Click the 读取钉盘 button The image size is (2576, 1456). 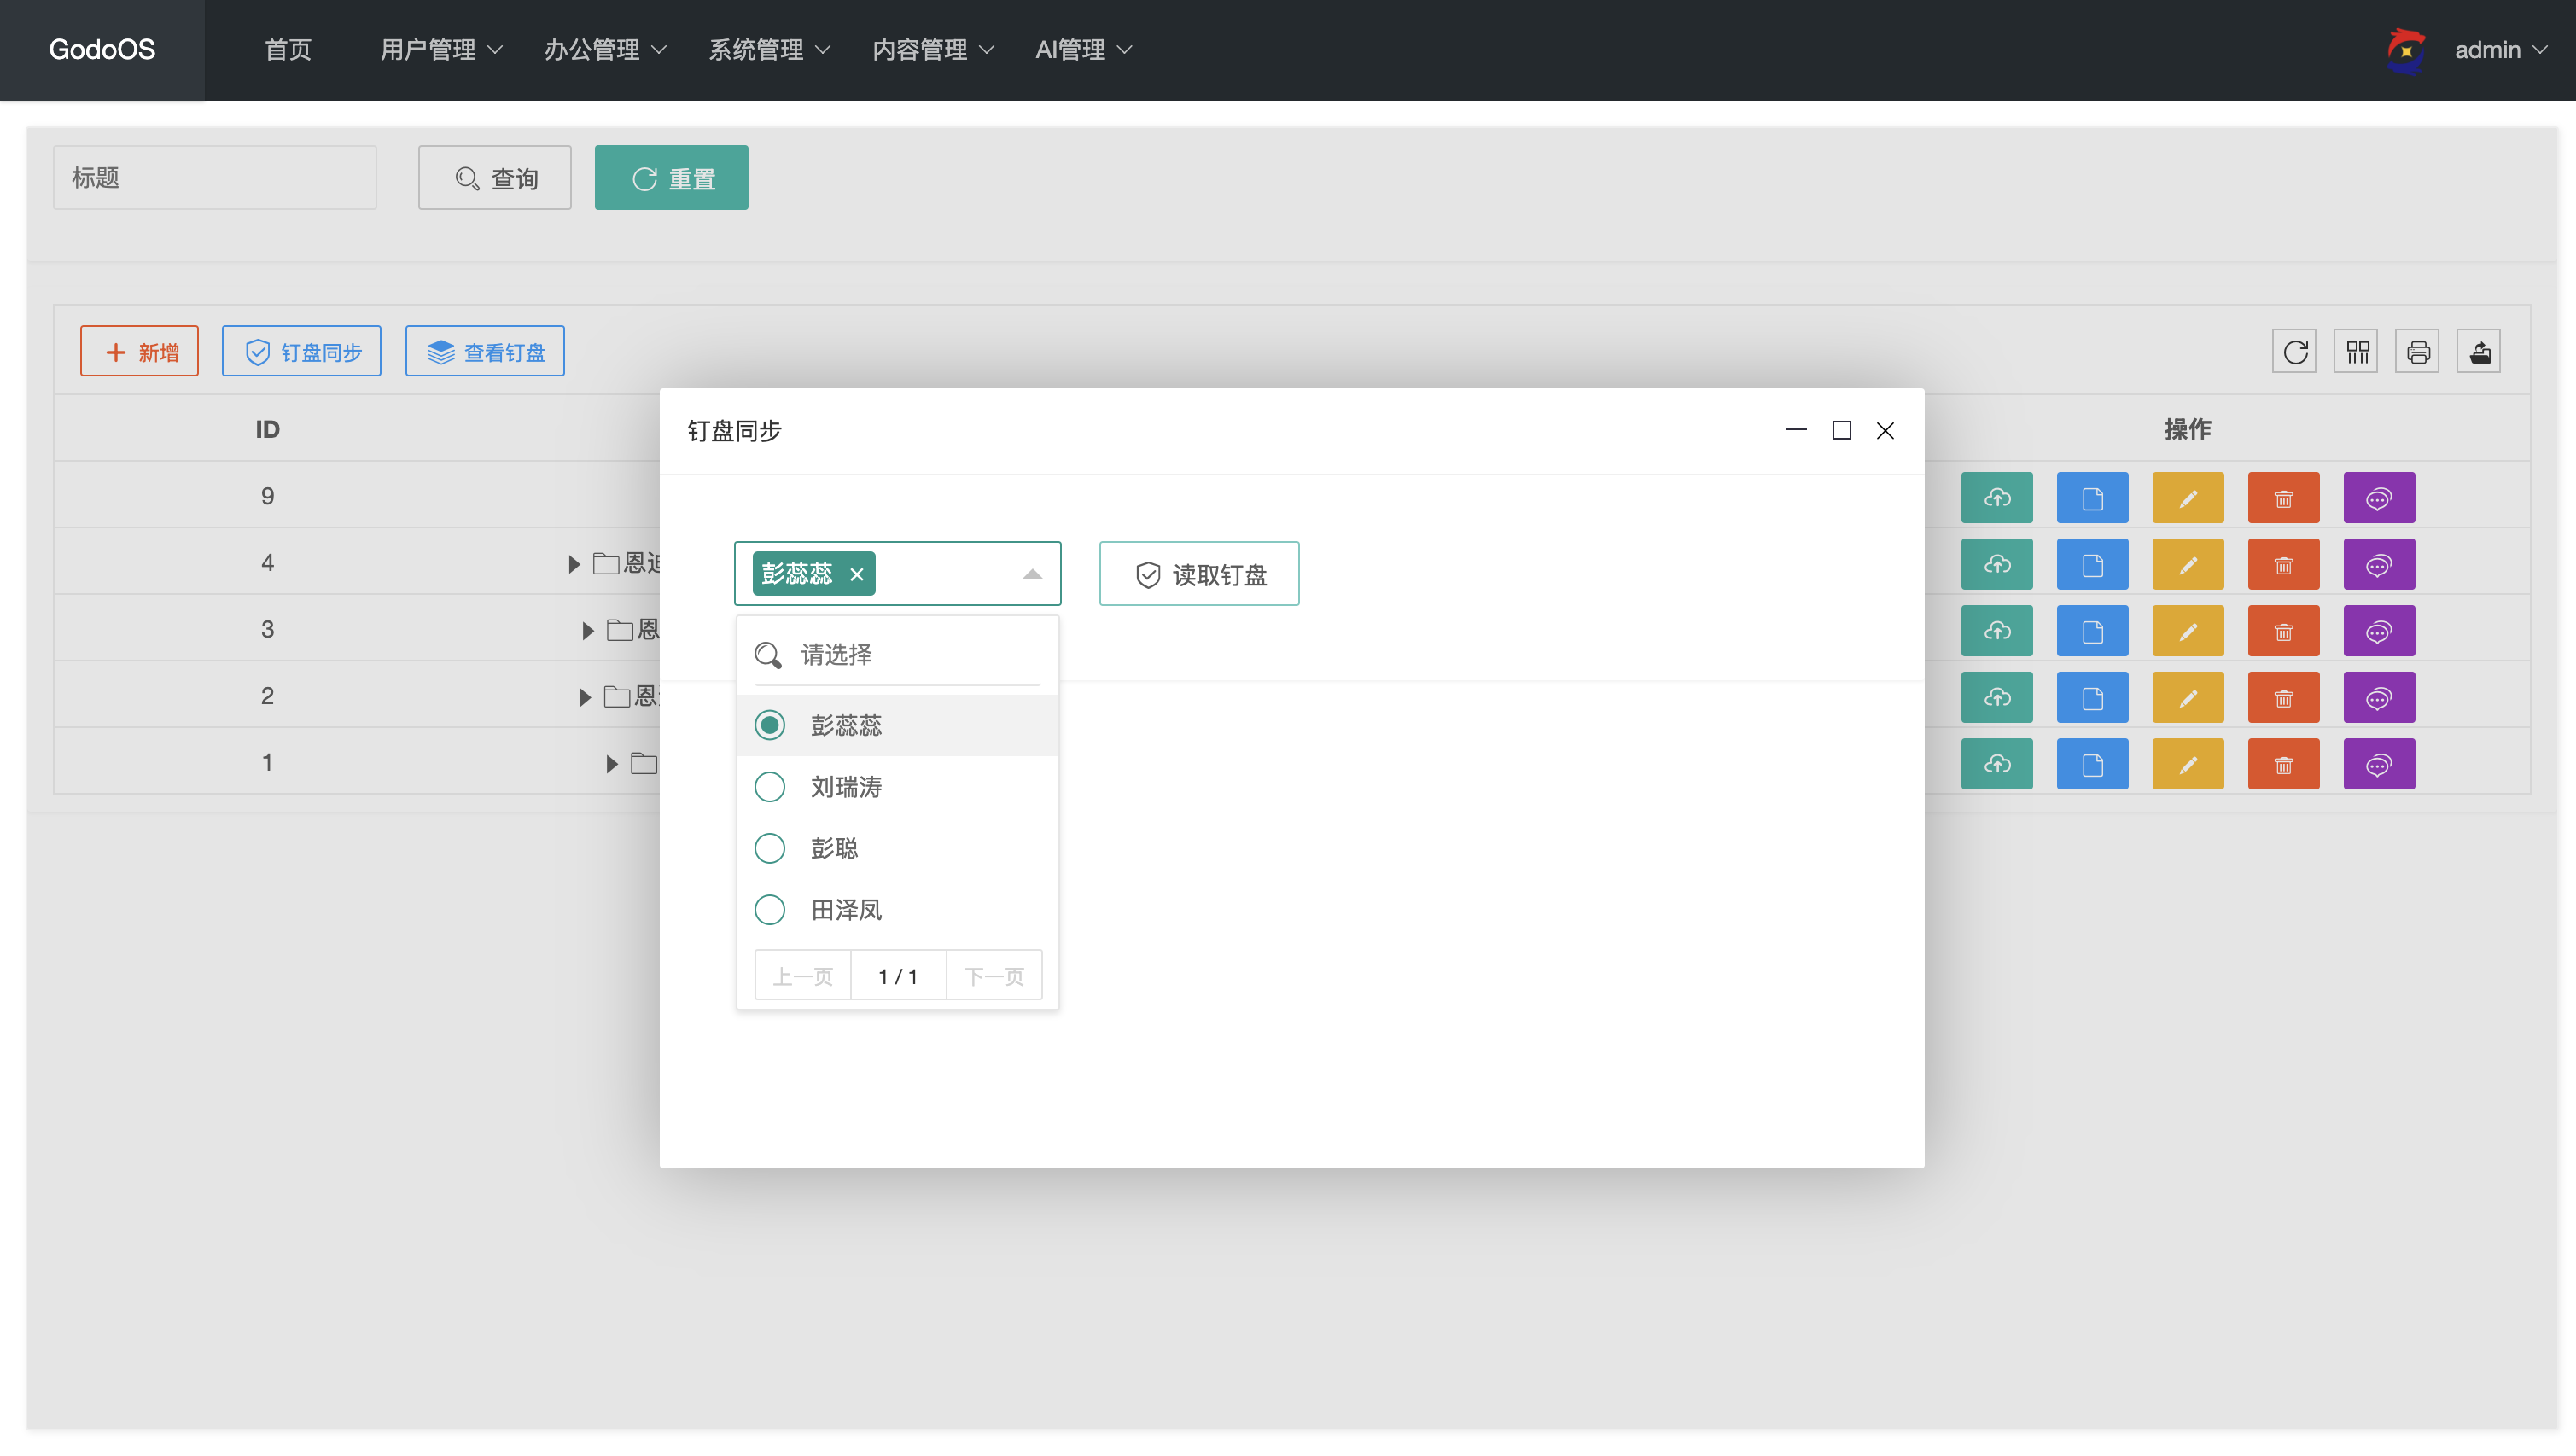[x=1198, y=574]
